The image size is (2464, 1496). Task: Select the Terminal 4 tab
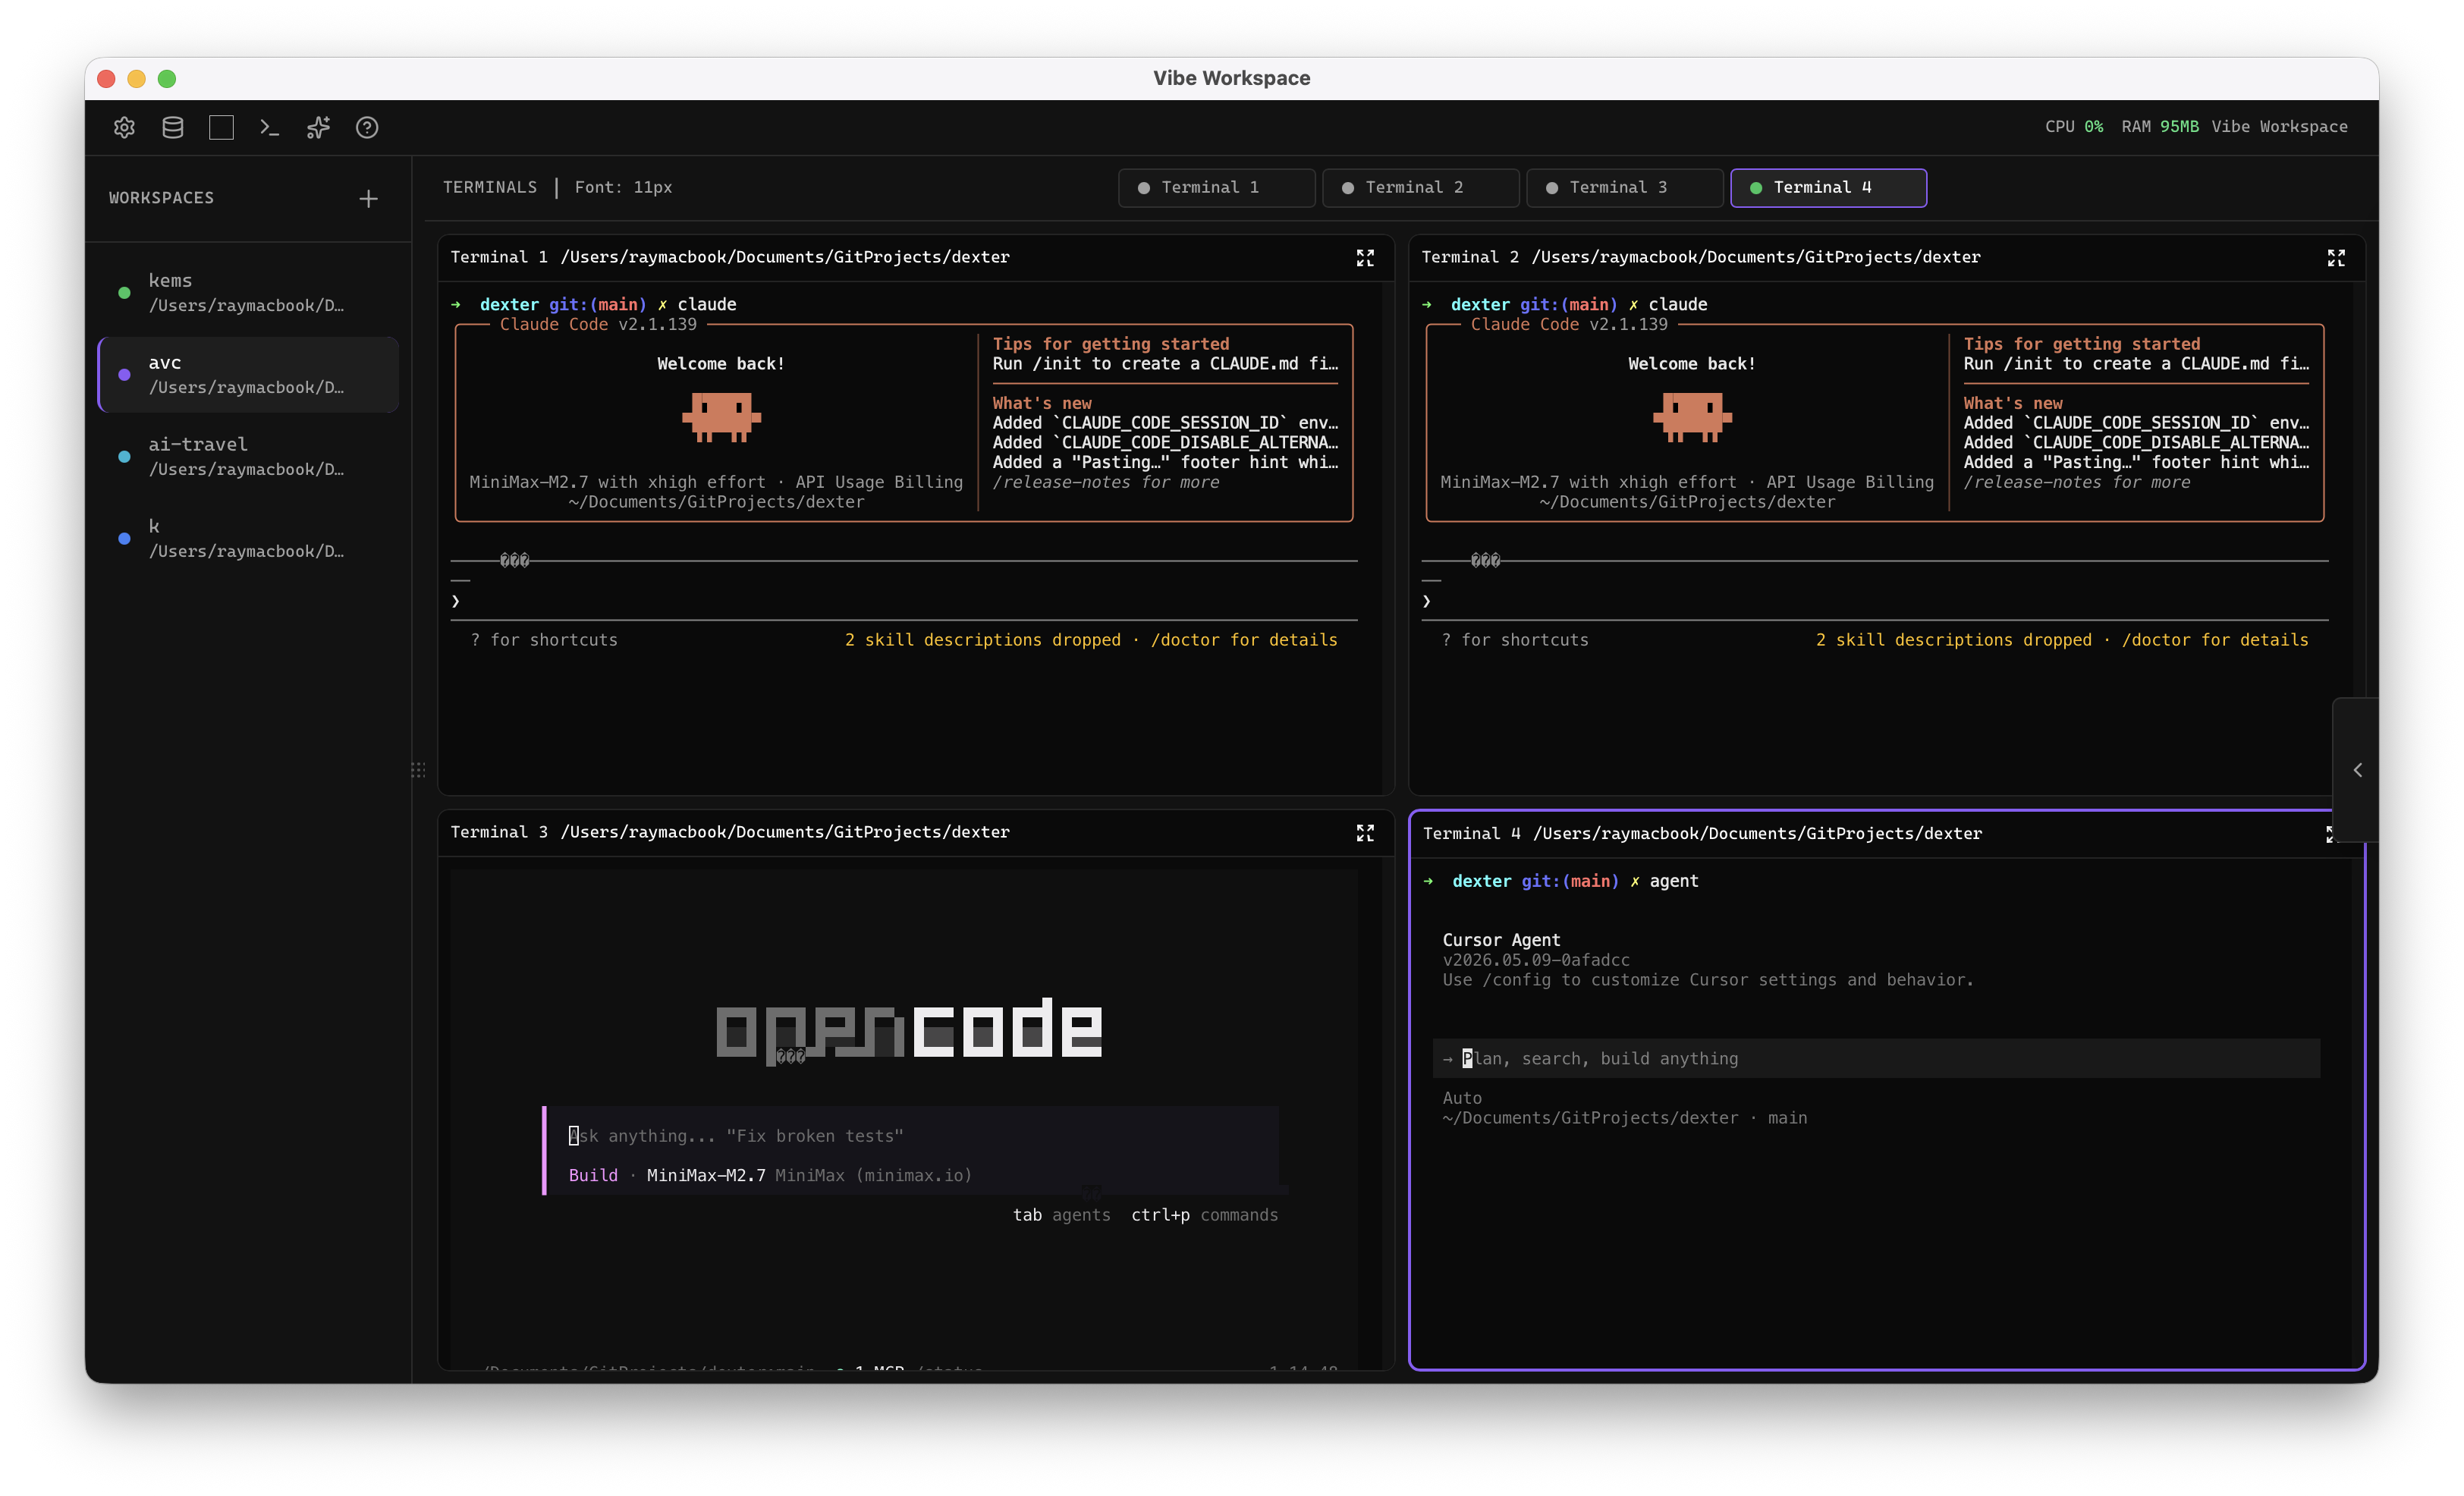point(1828,187)
